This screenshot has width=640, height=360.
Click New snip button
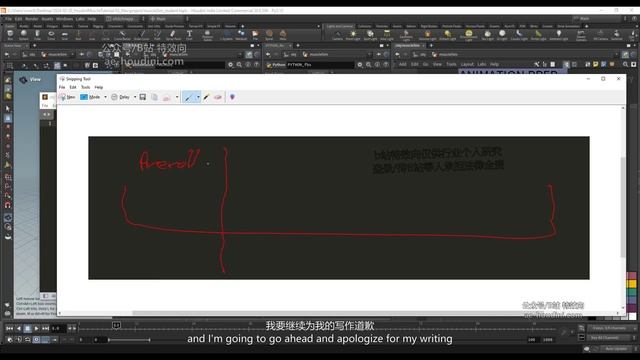[67, 97]
